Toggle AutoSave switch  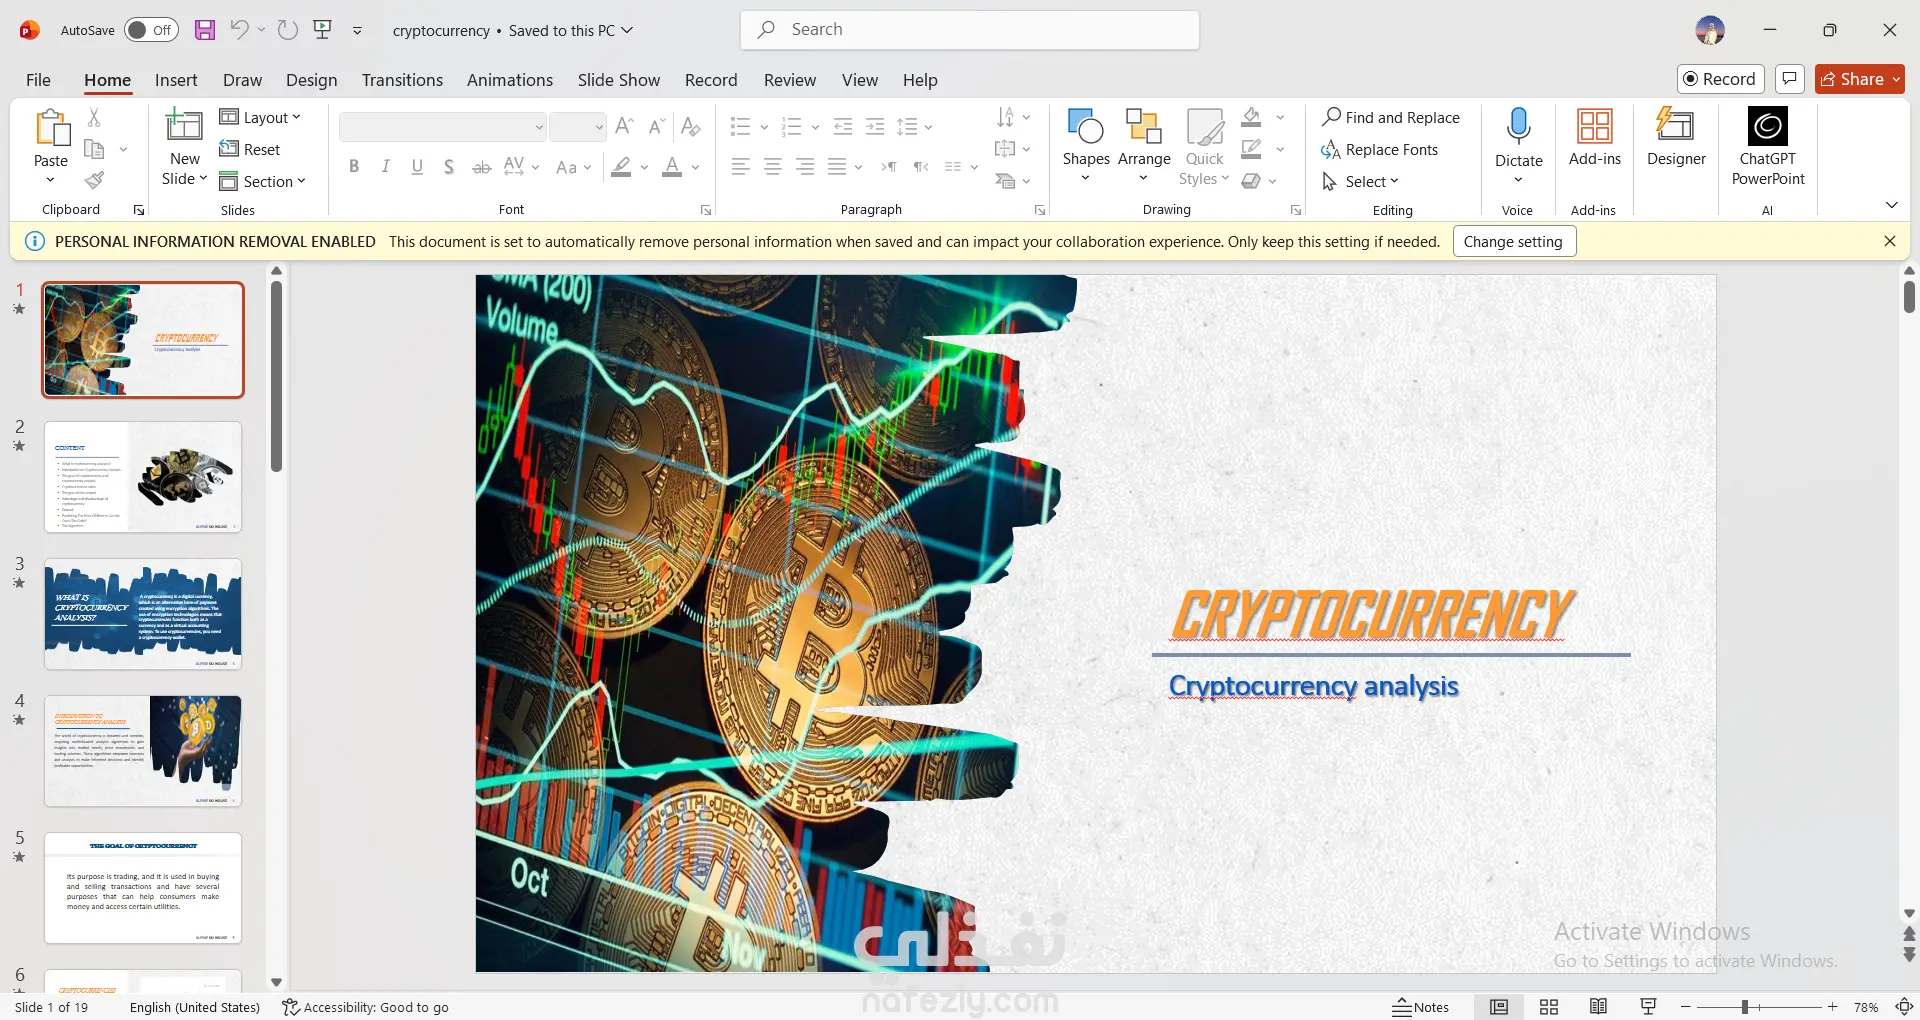(152, 30)
